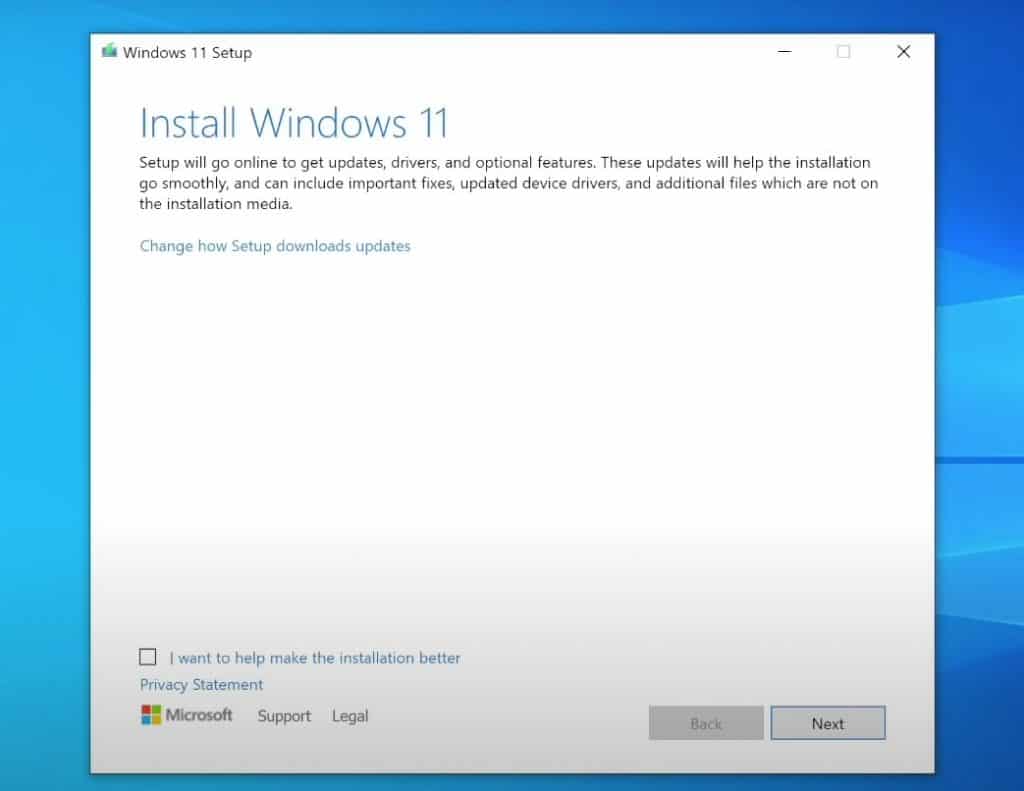This screenshot has height=791, width=1024.
Task: Click the Support link
Action: [283, 716]
